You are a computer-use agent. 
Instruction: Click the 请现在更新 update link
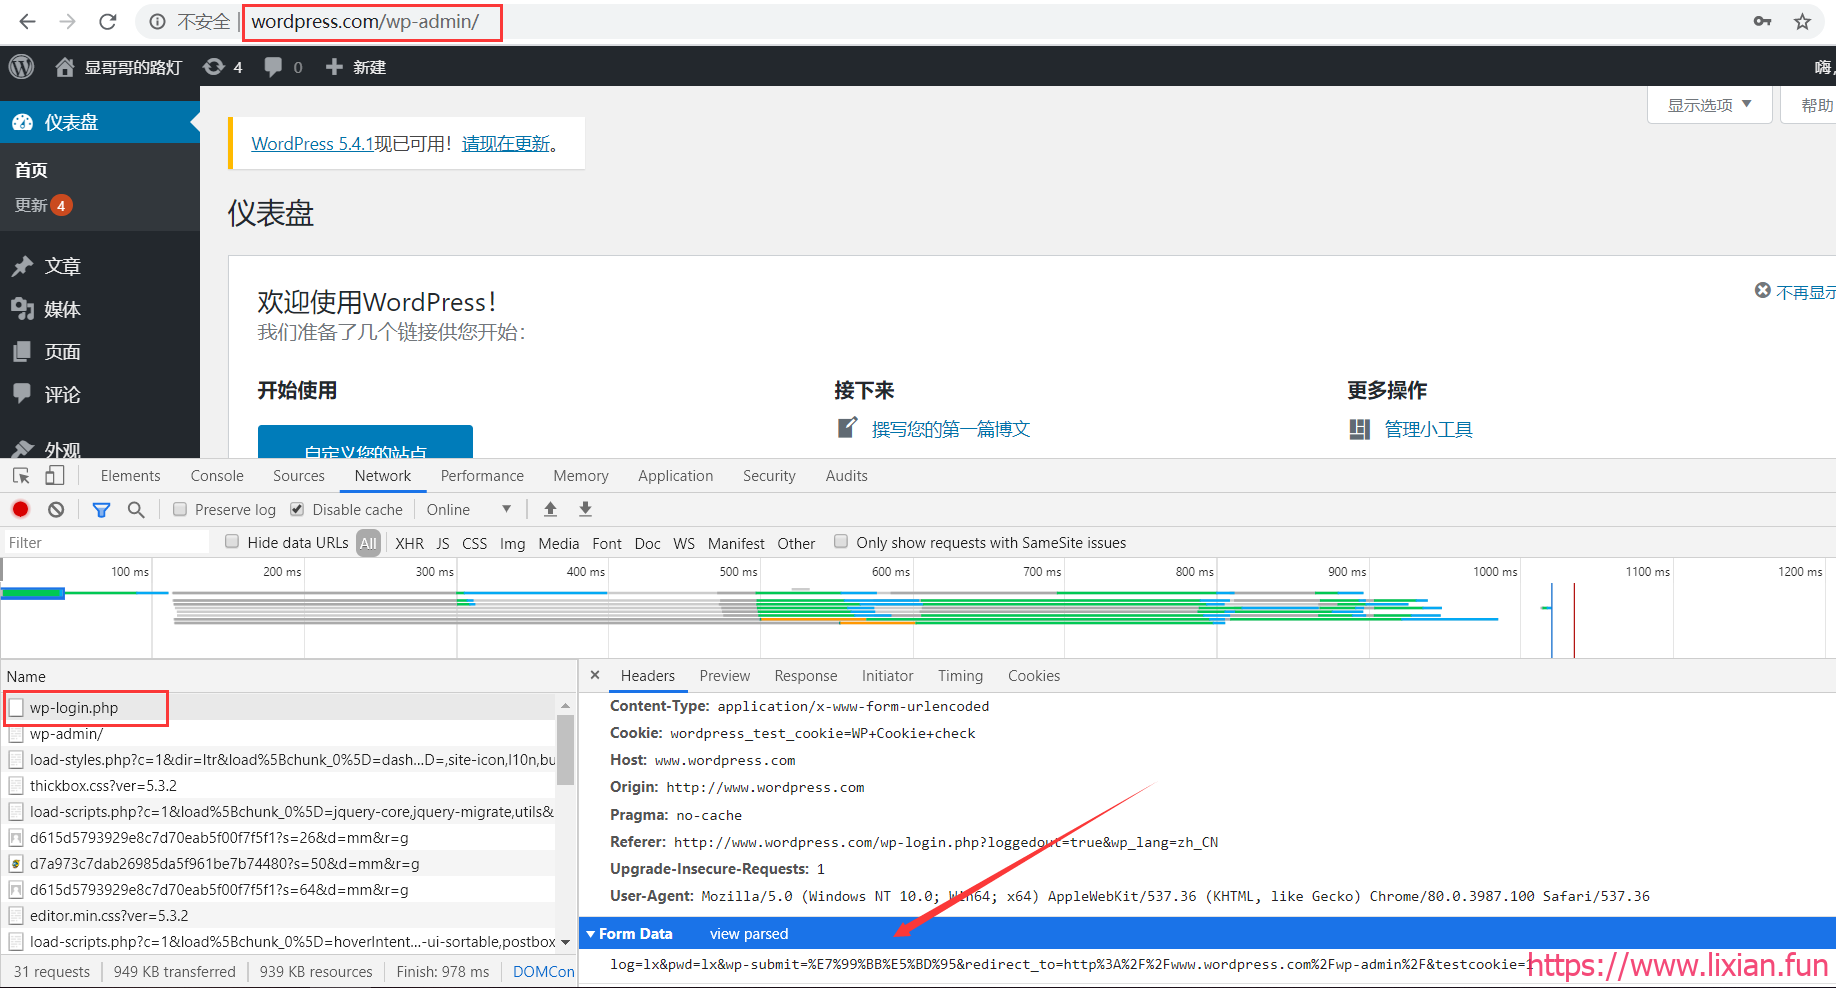(x=506, y=143)
